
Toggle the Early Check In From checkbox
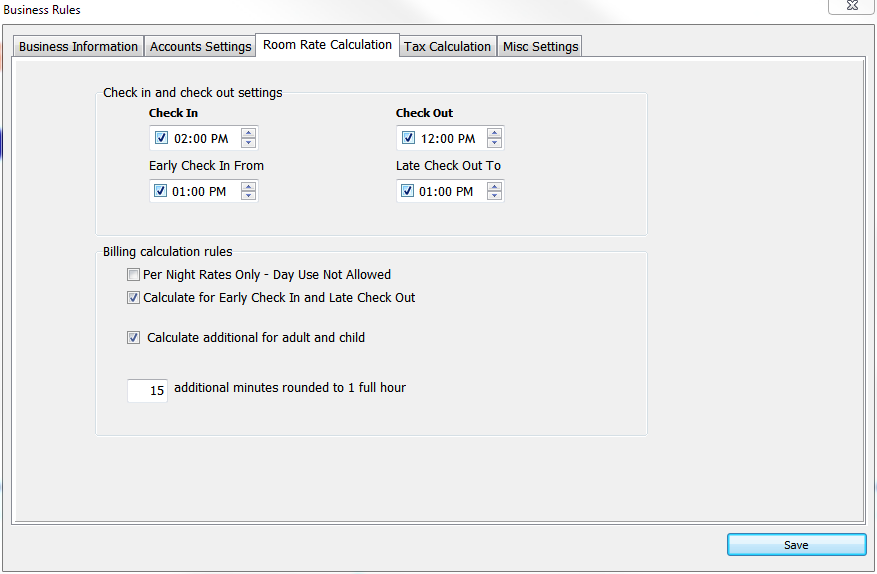161,191
